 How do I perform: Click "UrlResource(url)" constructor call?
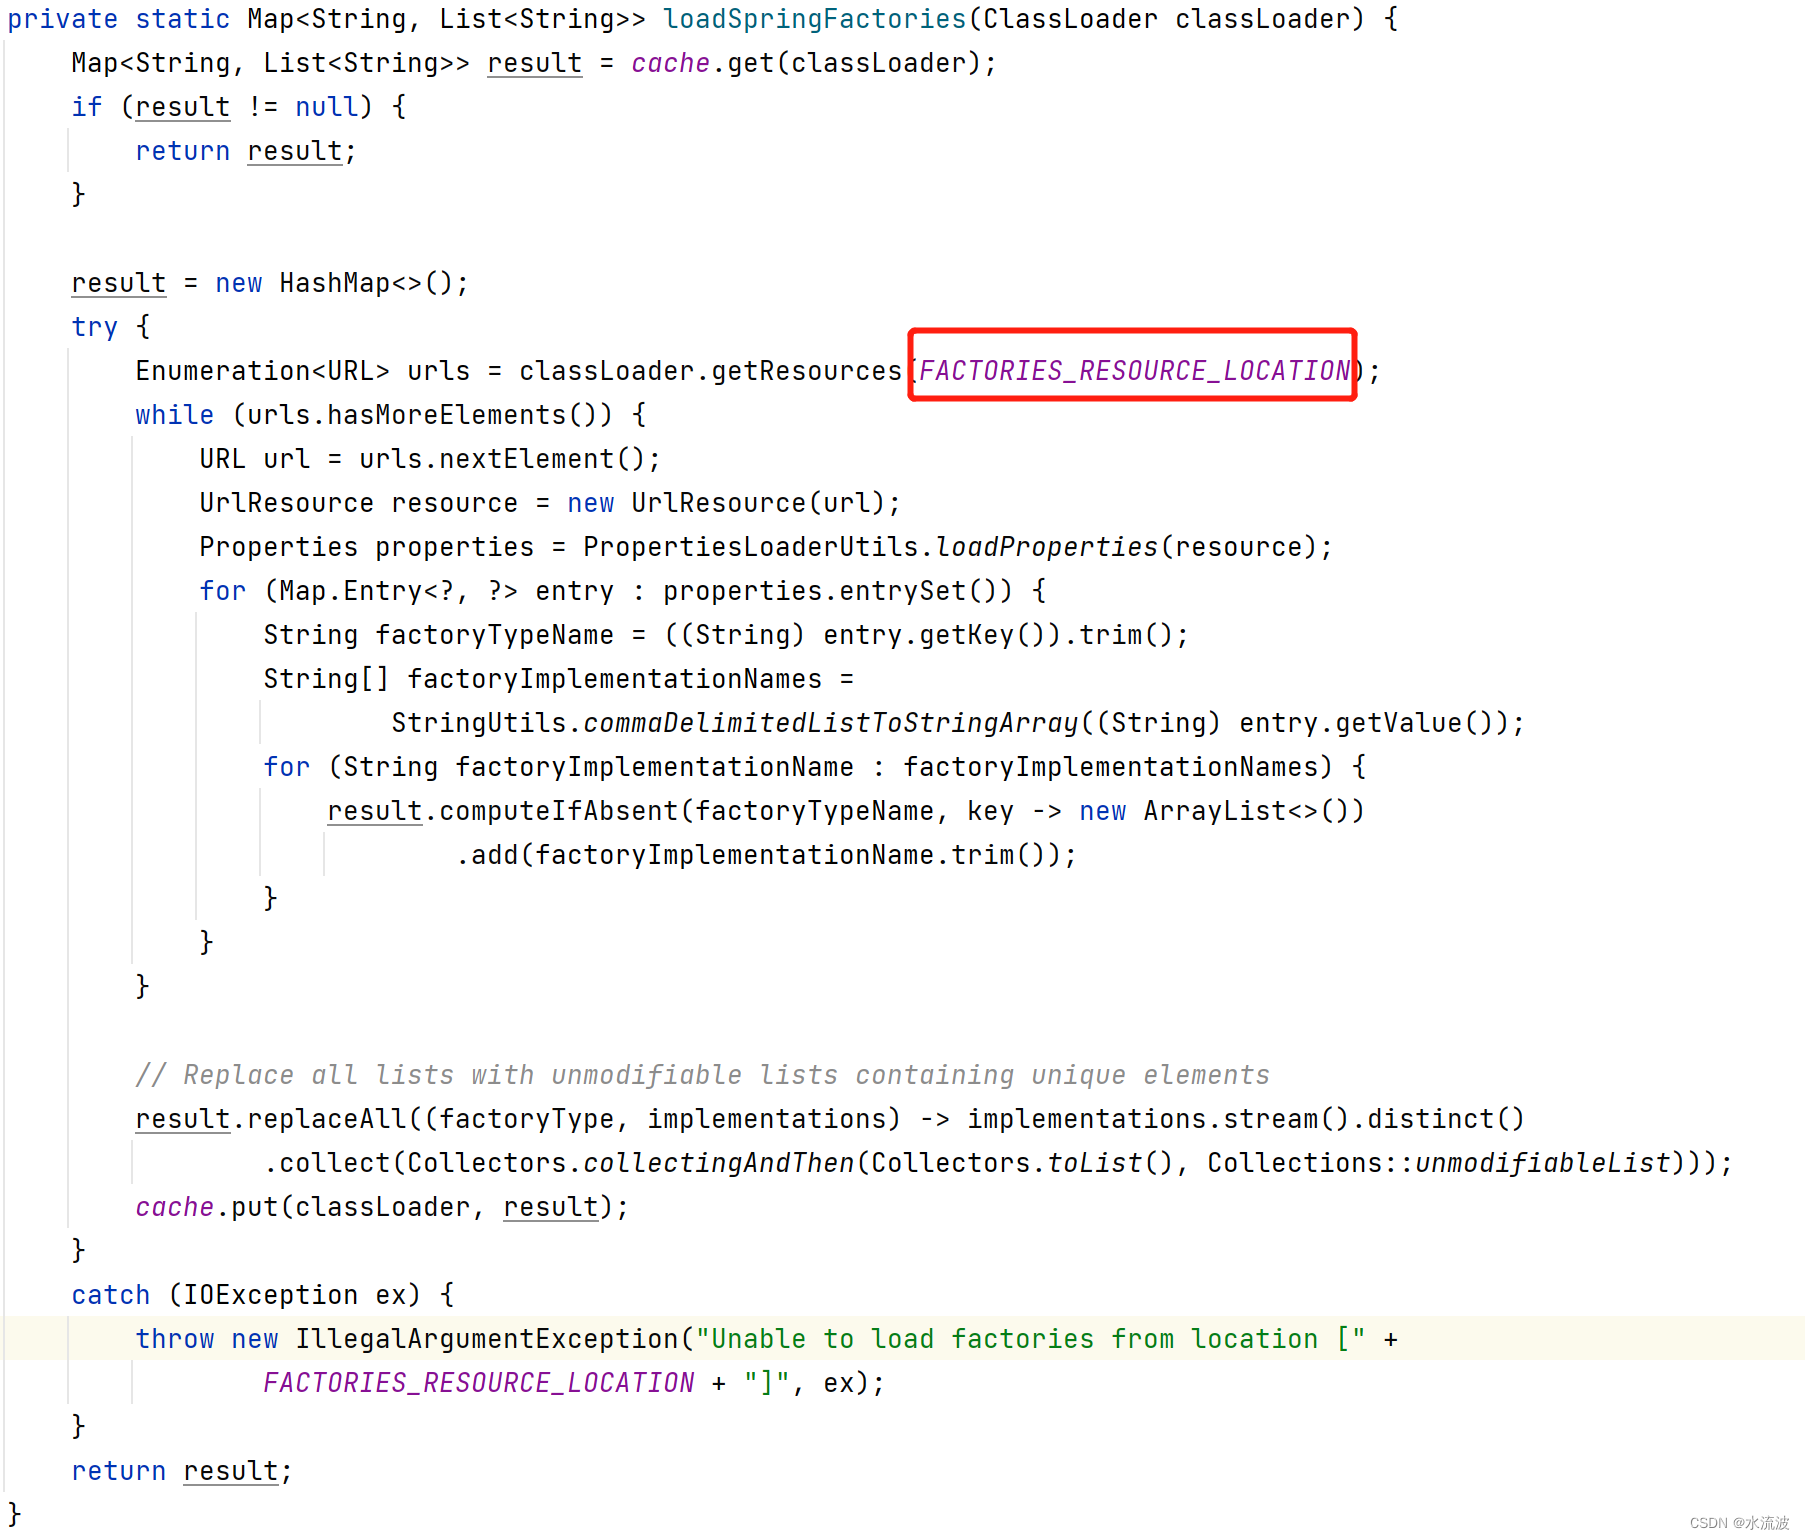tap(758, 503)
